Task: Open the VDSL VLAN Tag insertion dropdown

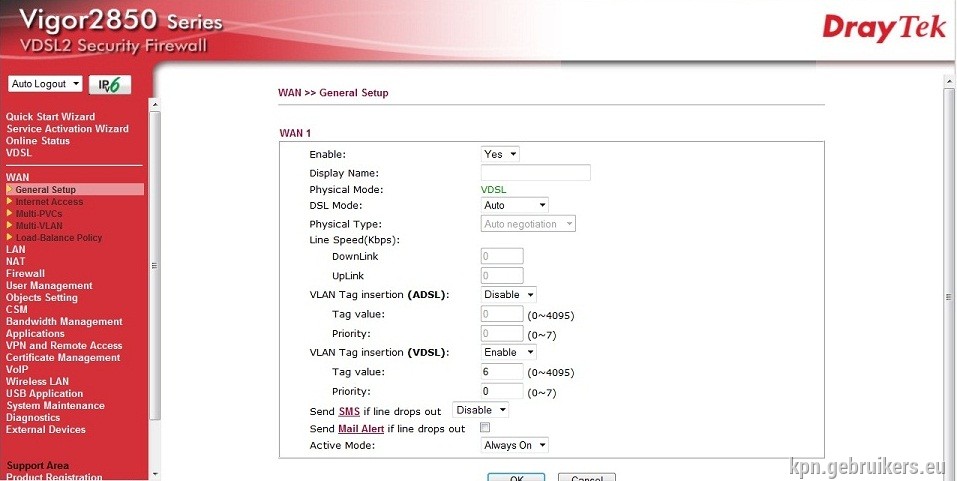Action: tap(508, 352)
